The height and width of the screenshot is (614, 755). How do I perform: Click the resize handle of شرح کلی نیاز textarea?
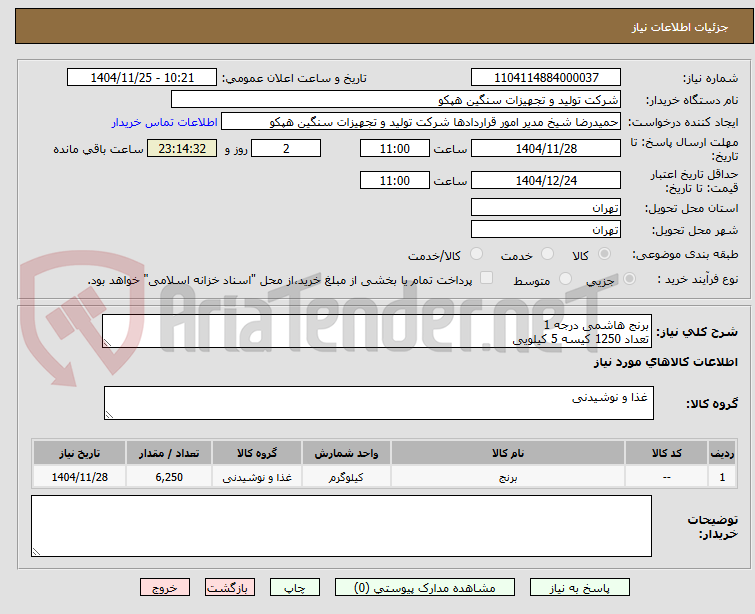coord(107,343)
